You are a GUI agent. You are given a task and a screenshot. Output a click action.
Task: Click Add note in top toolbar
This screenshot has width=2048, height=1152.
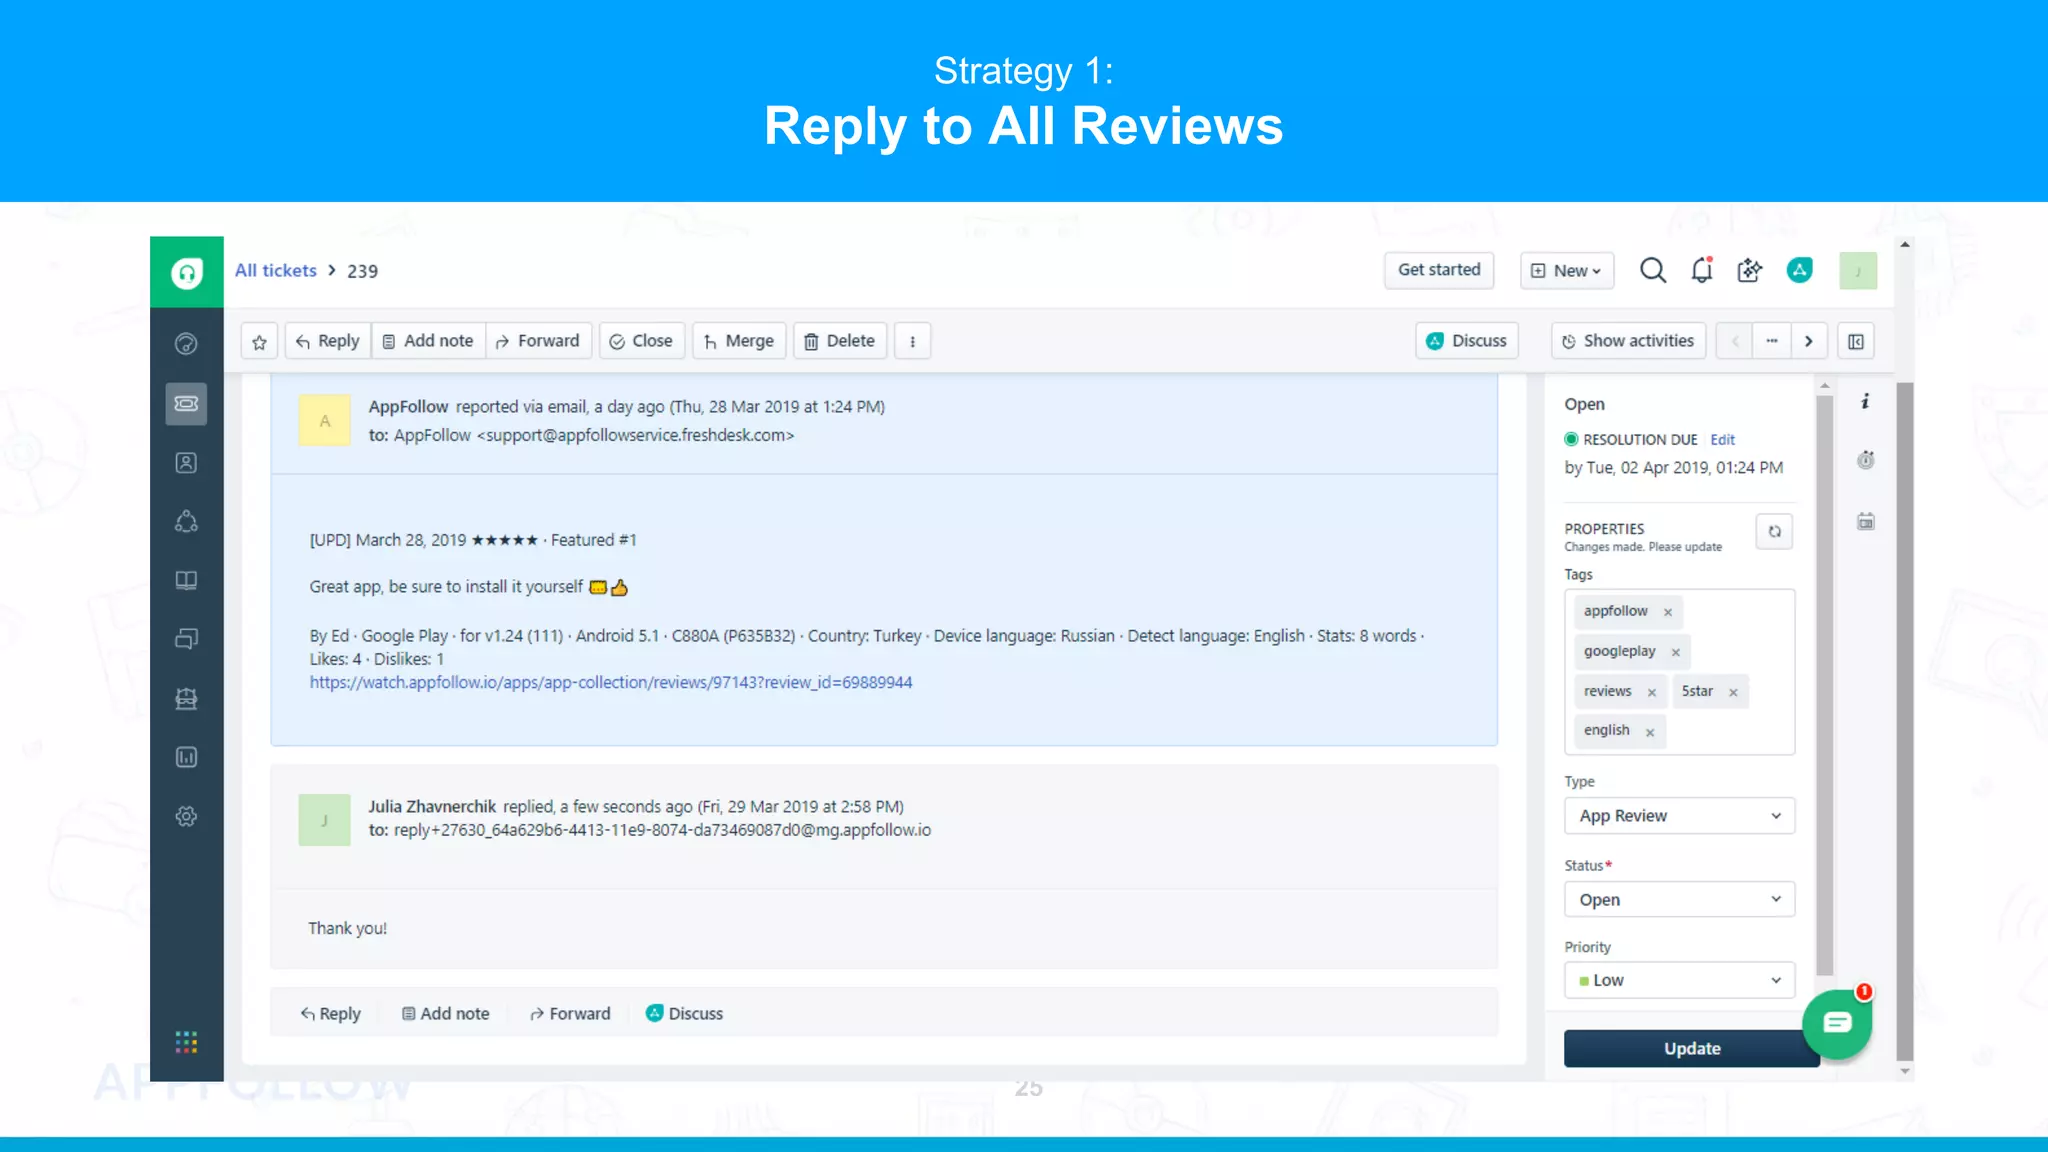tap(428, 341)
